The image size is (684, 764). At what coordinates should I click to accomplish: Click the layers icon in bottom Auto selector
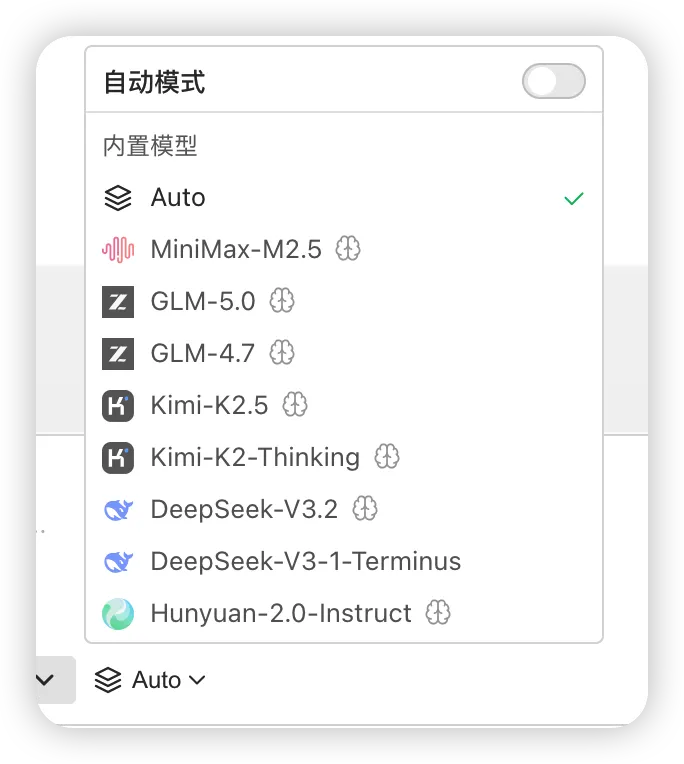click(x=107, y=680)
